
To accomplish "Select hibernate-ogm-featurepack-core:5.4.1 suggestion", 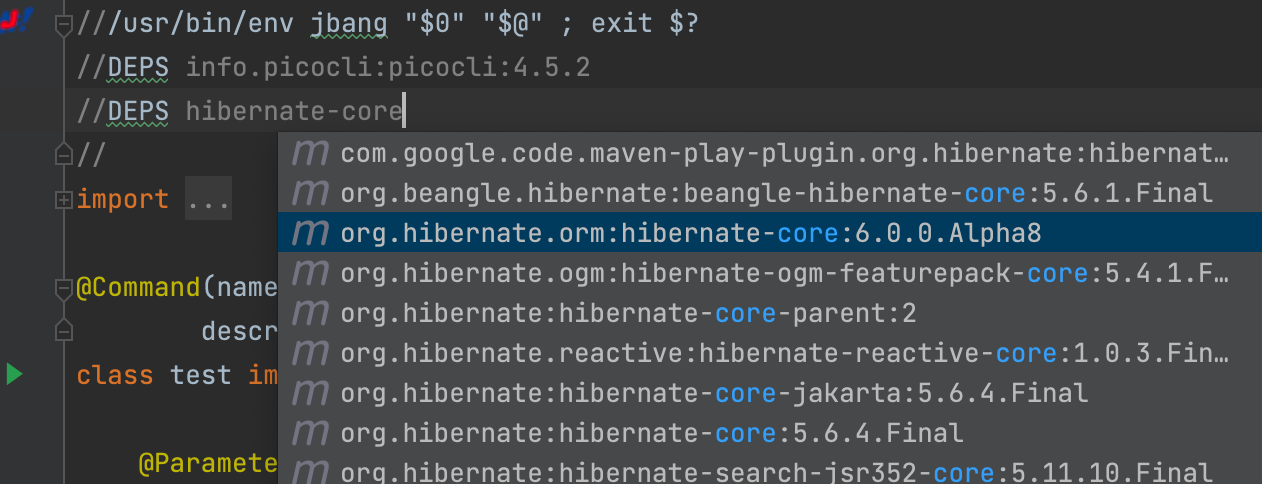I will tap(769, 273).
